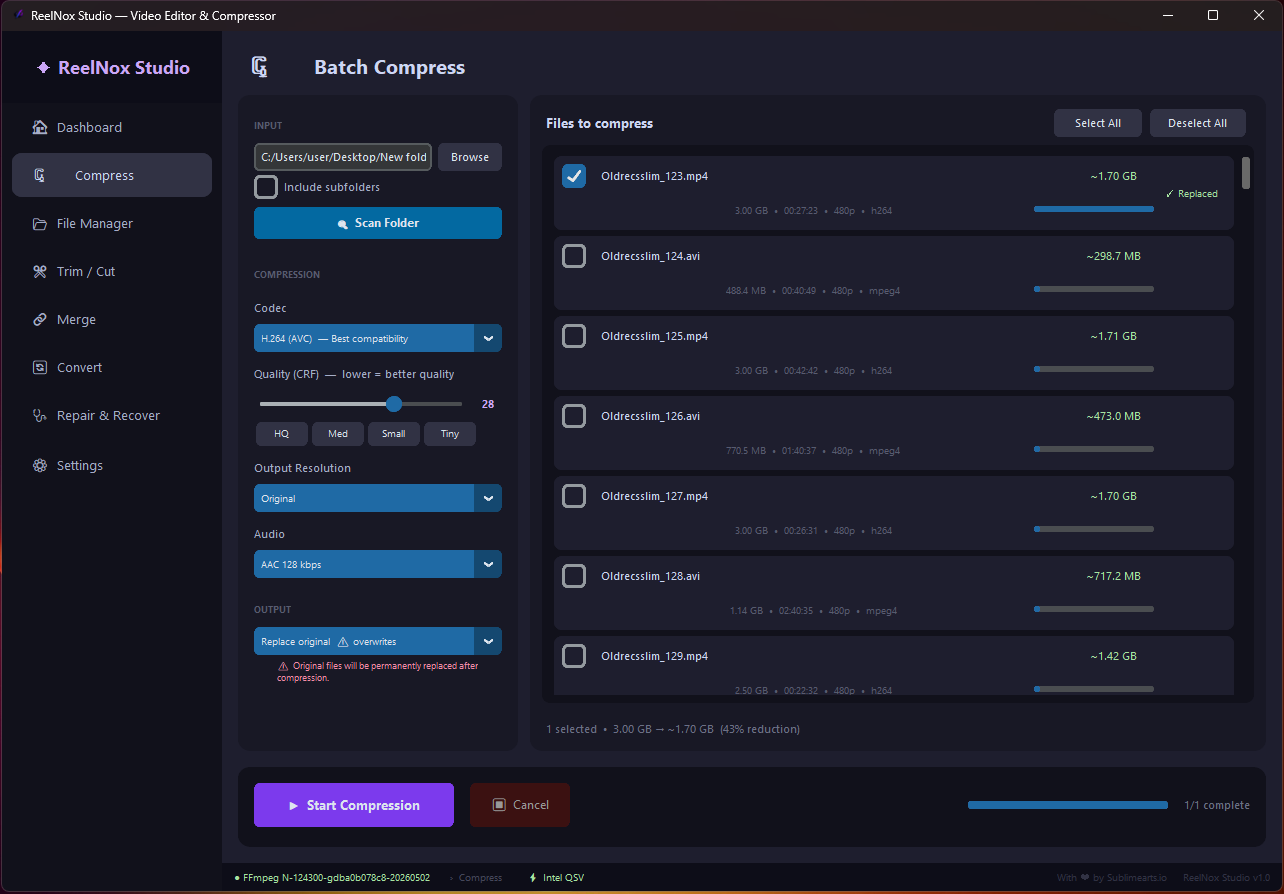
Task: Click the file list scrollbar
Action: click(x=1246, y=173)
